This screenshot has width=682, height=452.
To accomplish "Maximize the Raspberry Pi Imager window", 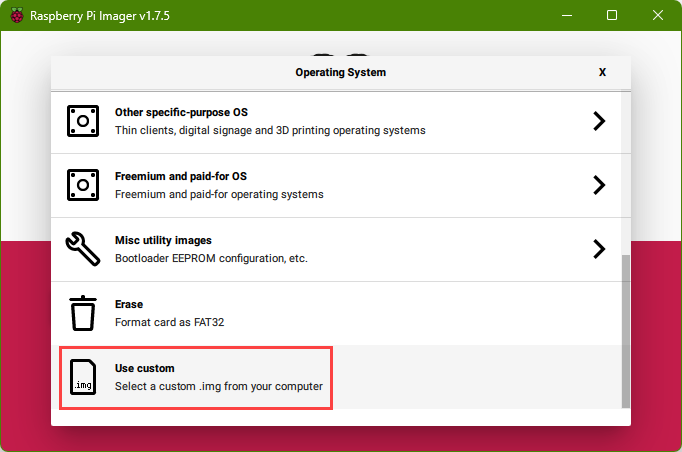I will pos(612,15).
